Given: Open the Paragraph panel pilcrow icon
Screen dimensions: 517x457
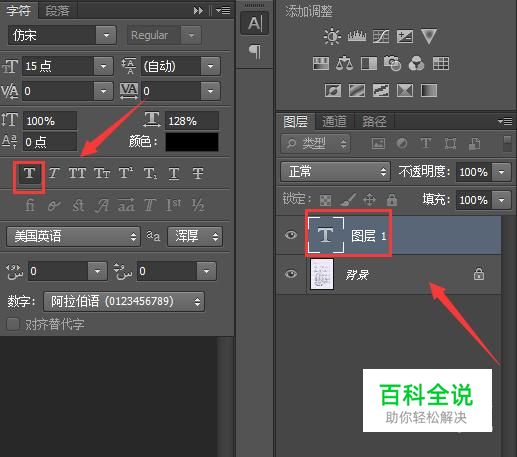Looking at the screenshot, I should [x=255, y=52].
